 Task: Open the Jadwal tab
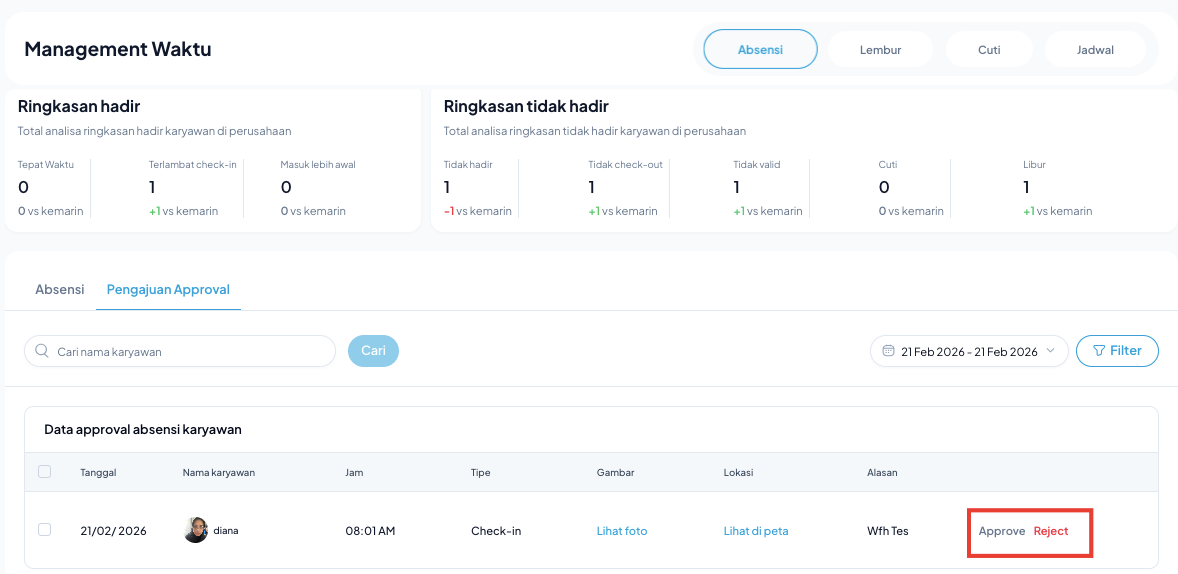tap(1095, 49)
